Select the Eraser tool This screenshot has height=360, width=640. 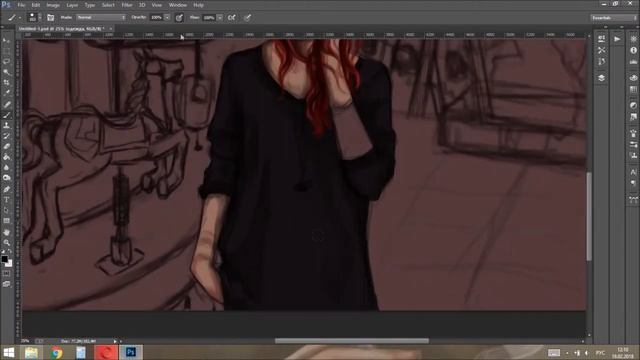(7, 147)
